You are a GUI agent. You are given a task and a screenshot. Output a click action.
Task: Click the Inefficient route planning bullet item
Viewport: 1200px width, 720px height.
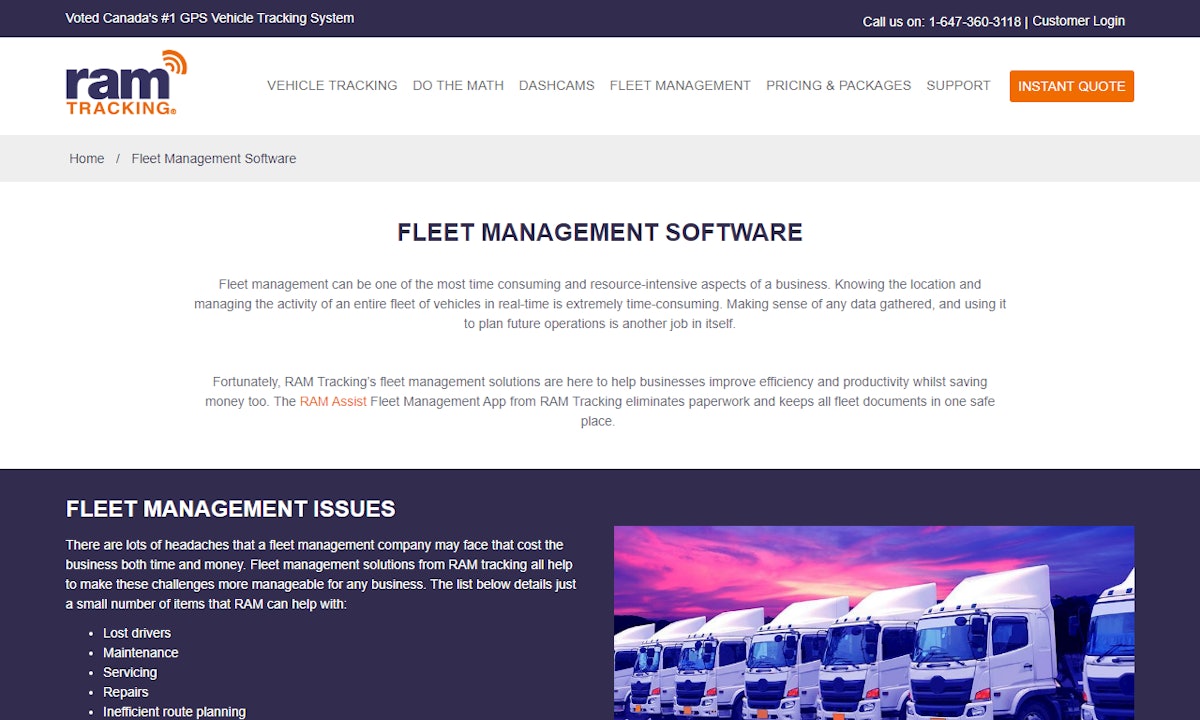174,712
